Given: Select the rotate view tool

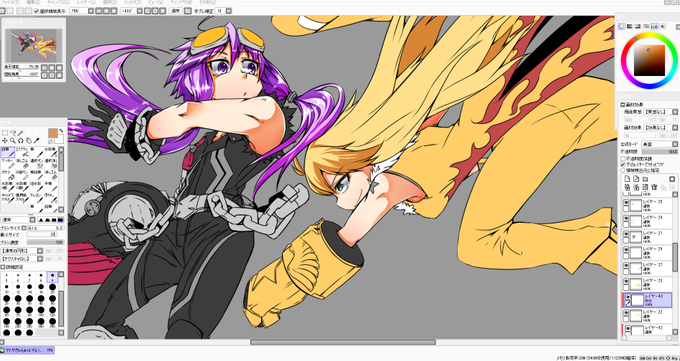Looking at the screenshot, I should click(x=20, y=141).
